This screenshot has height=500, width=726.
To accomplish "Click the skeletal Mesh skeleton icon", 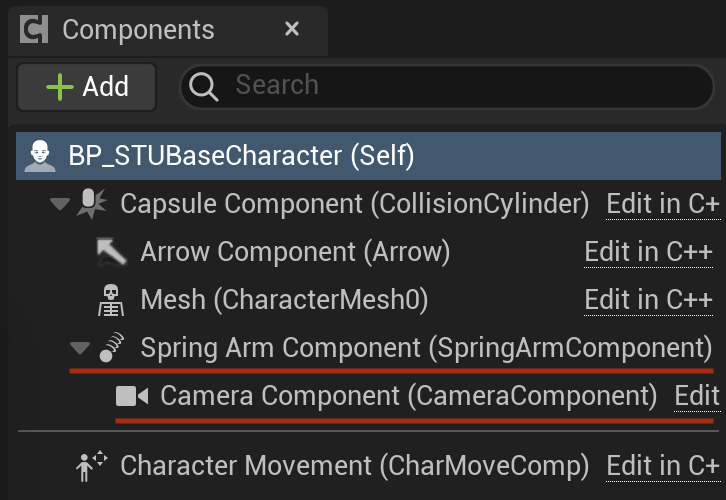I will (x=111, y=300).
